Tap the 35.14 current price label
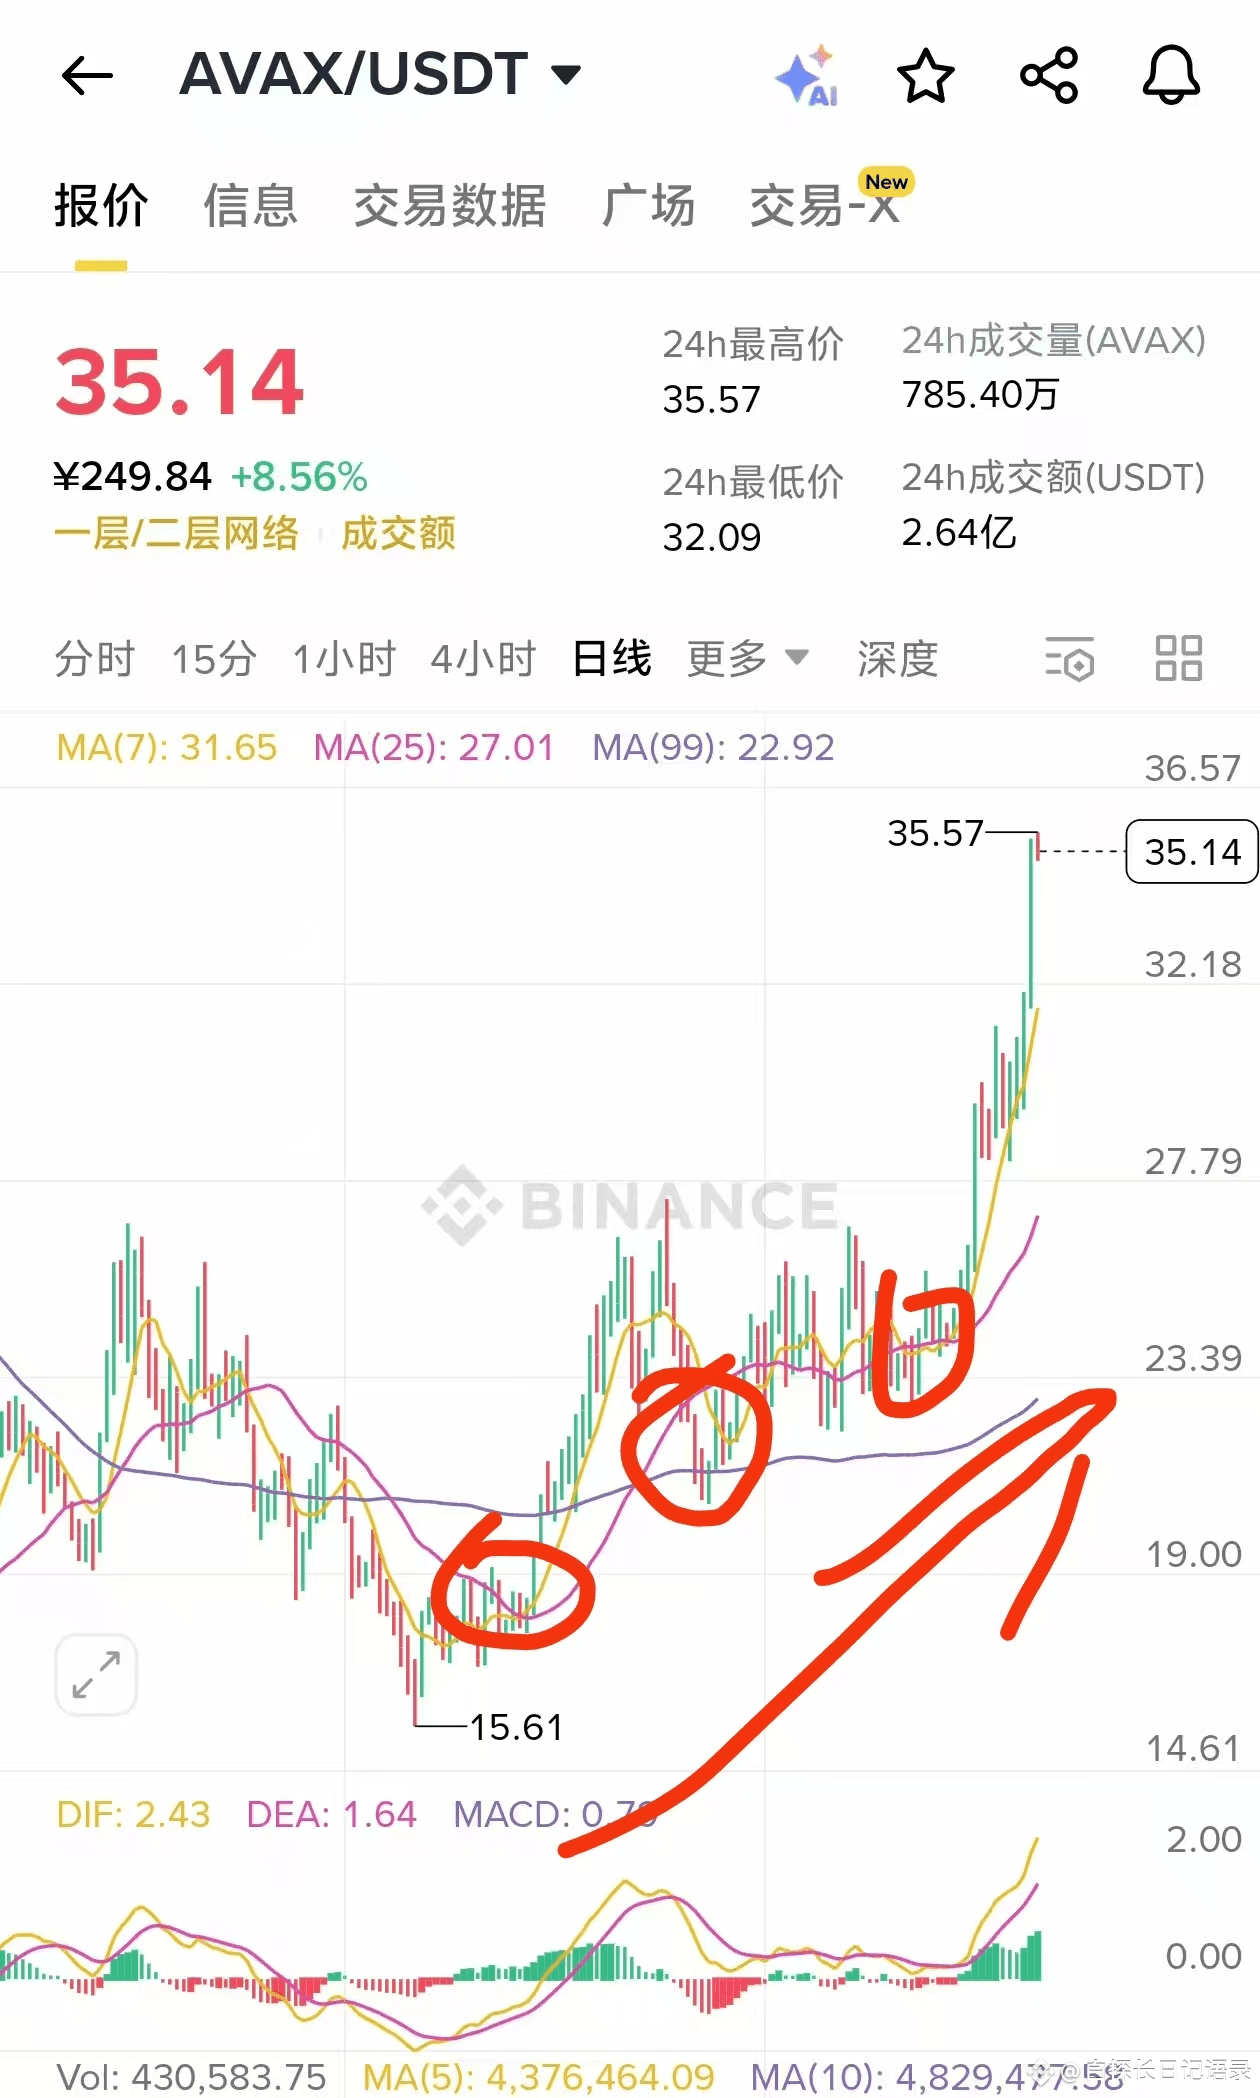 coord(1192,852)
